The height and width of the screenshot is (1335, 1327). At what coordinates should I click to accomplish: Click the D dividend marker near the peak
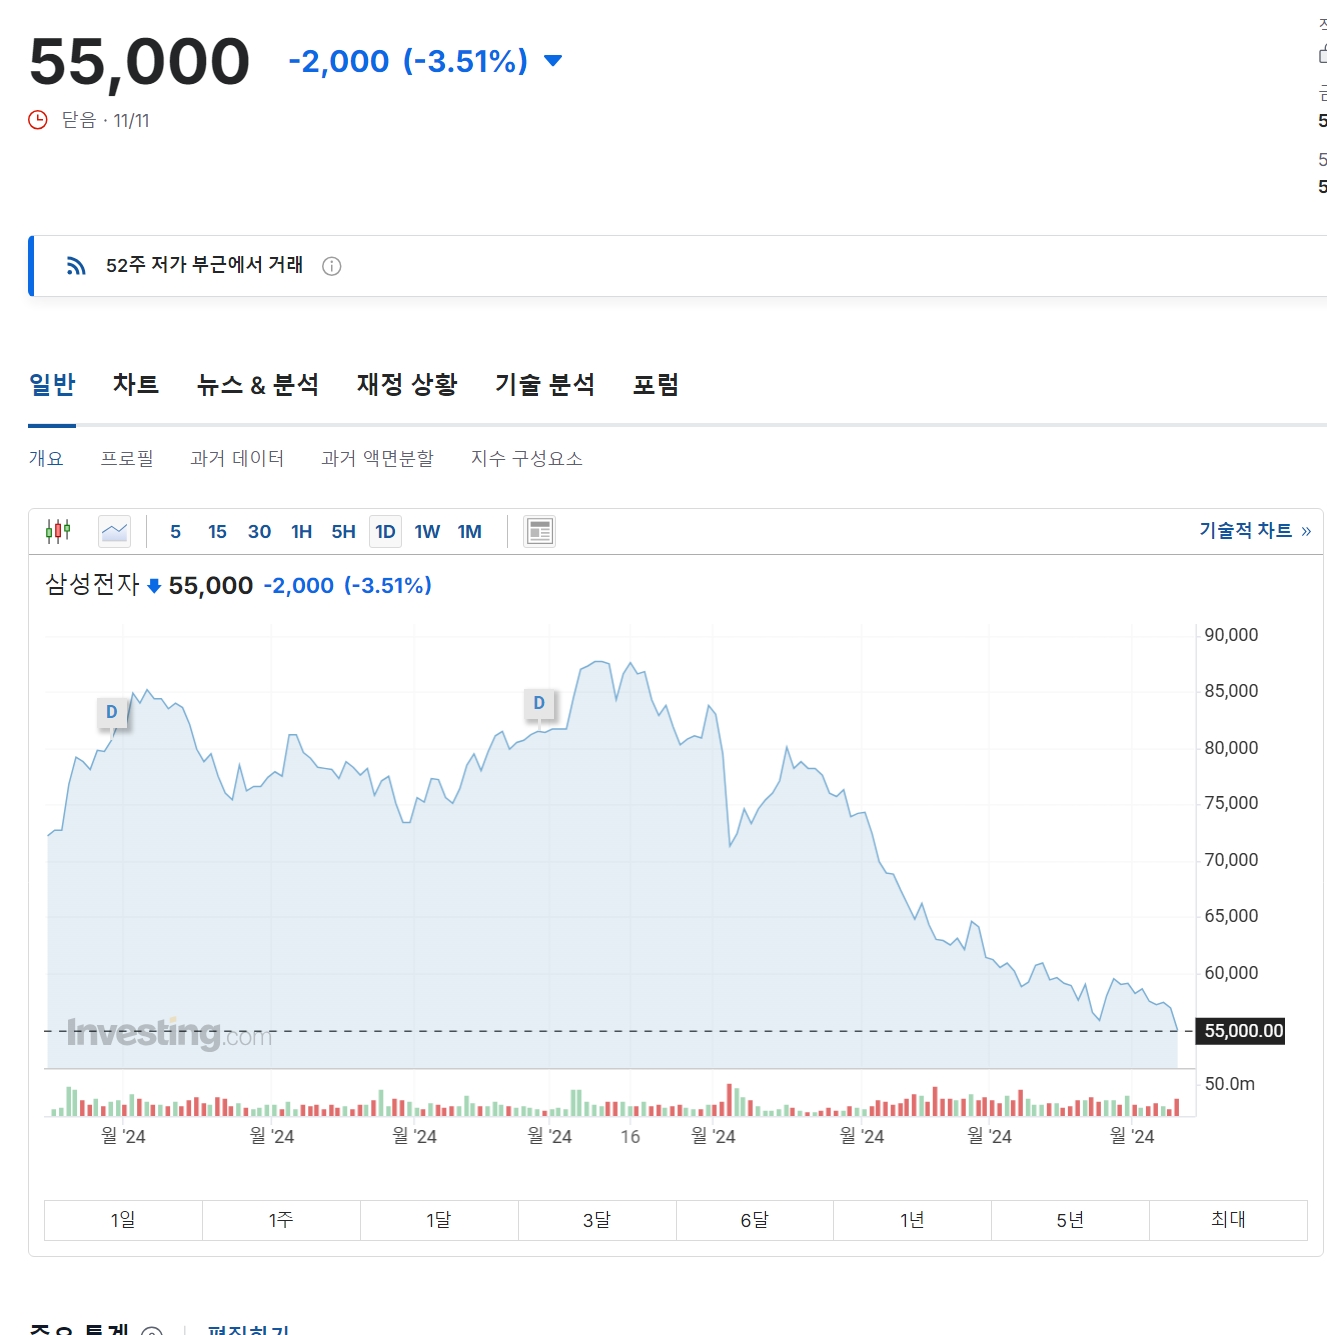coord(539,703)
